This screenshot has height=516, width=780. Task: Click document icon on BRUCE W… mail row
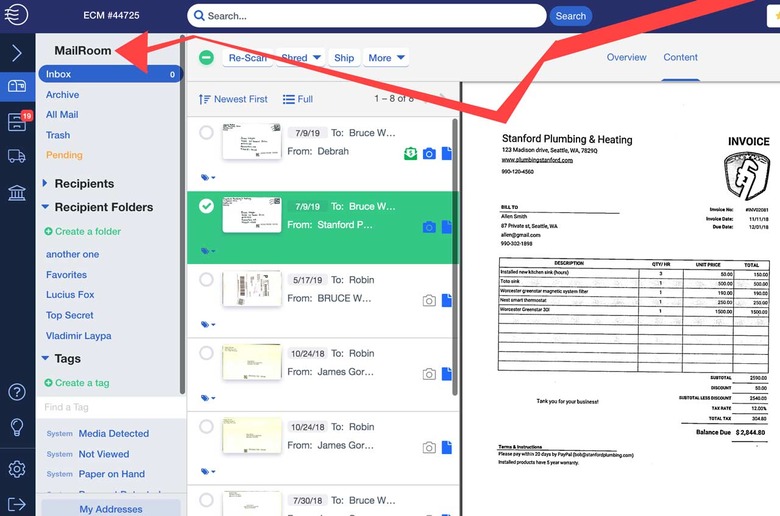click(x=447, y=300)
